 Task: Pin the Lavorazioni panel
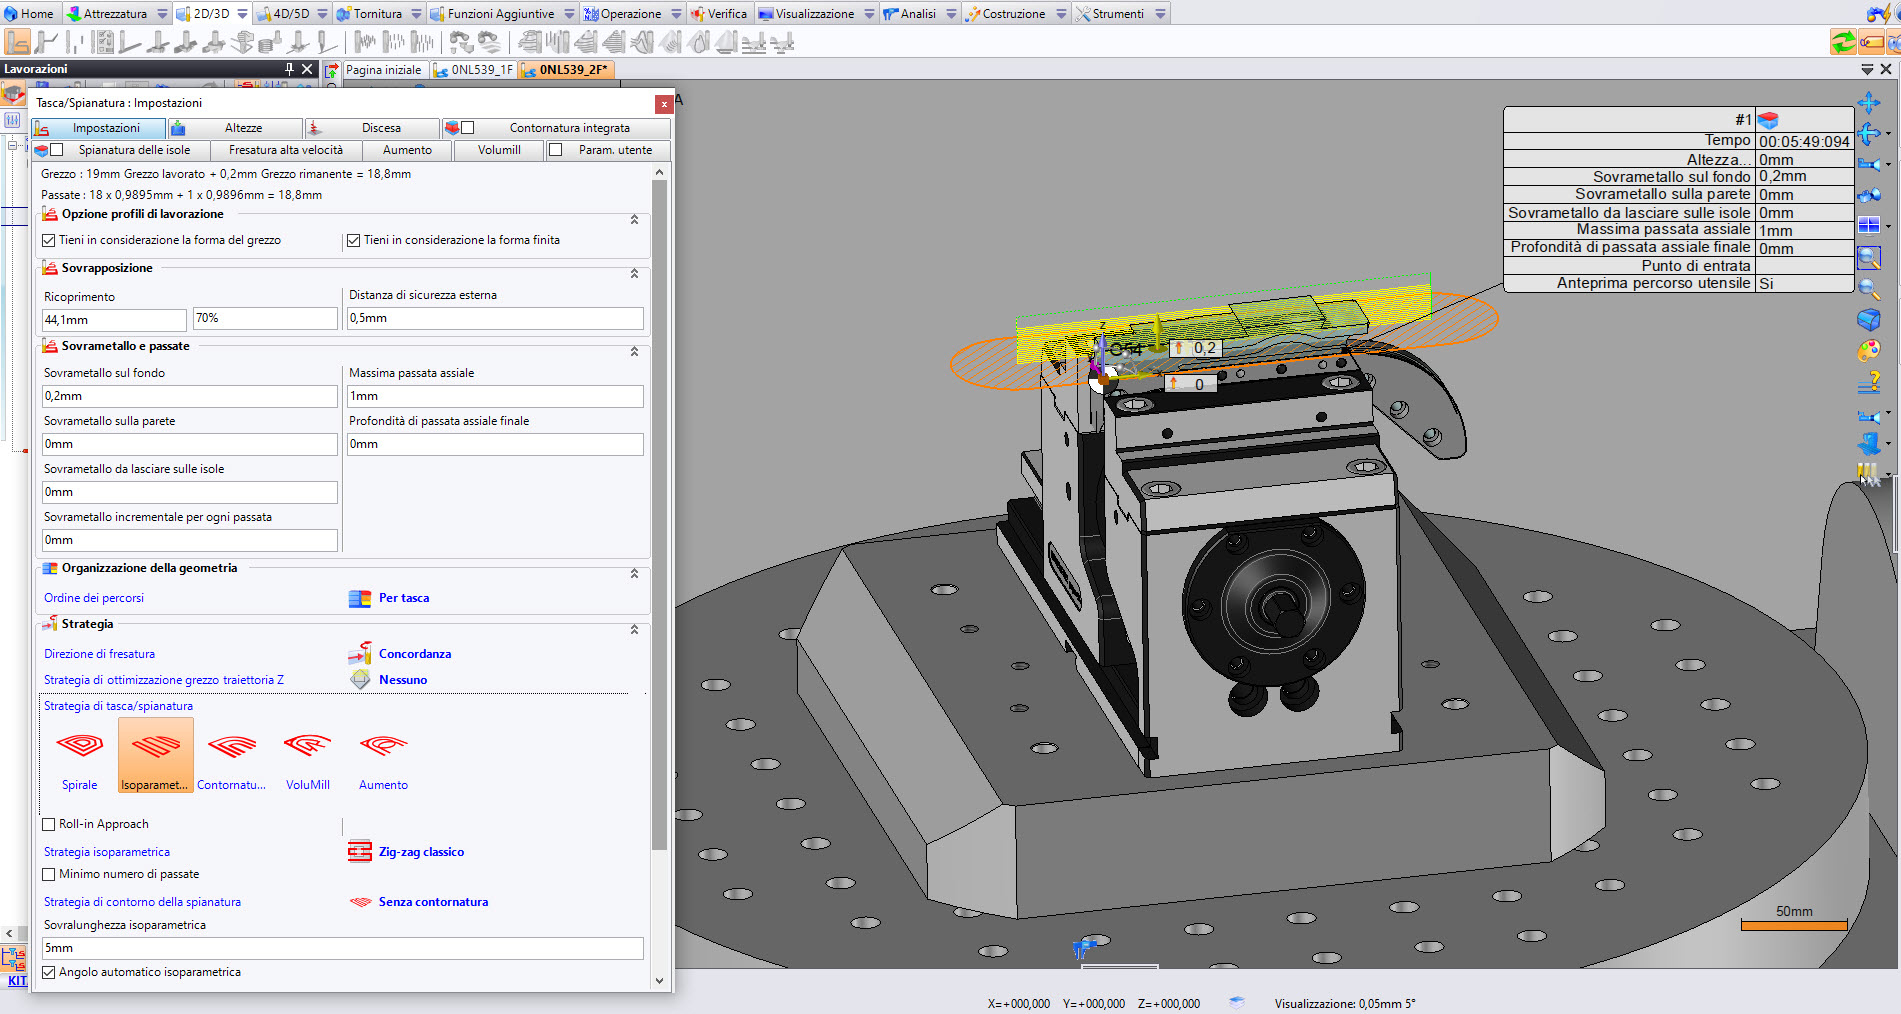(289, 69)
